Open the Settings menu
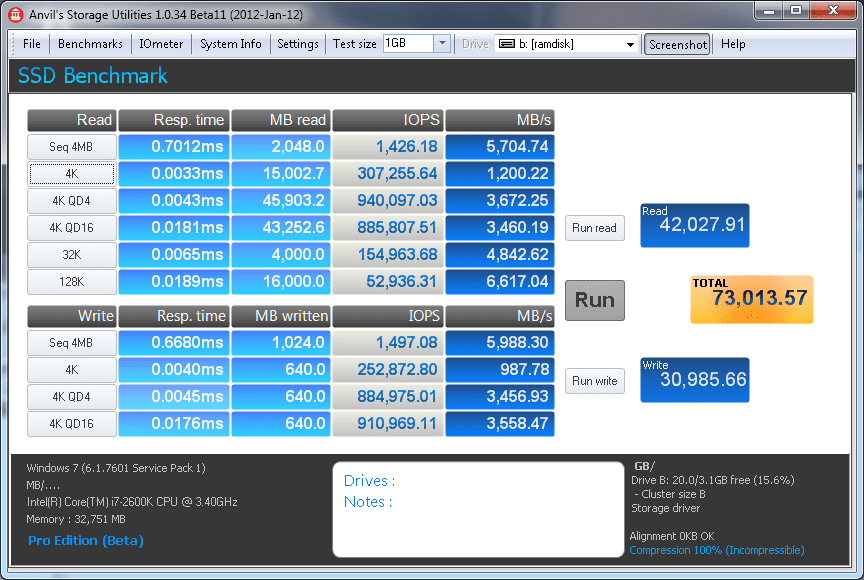 click(298, 44)
